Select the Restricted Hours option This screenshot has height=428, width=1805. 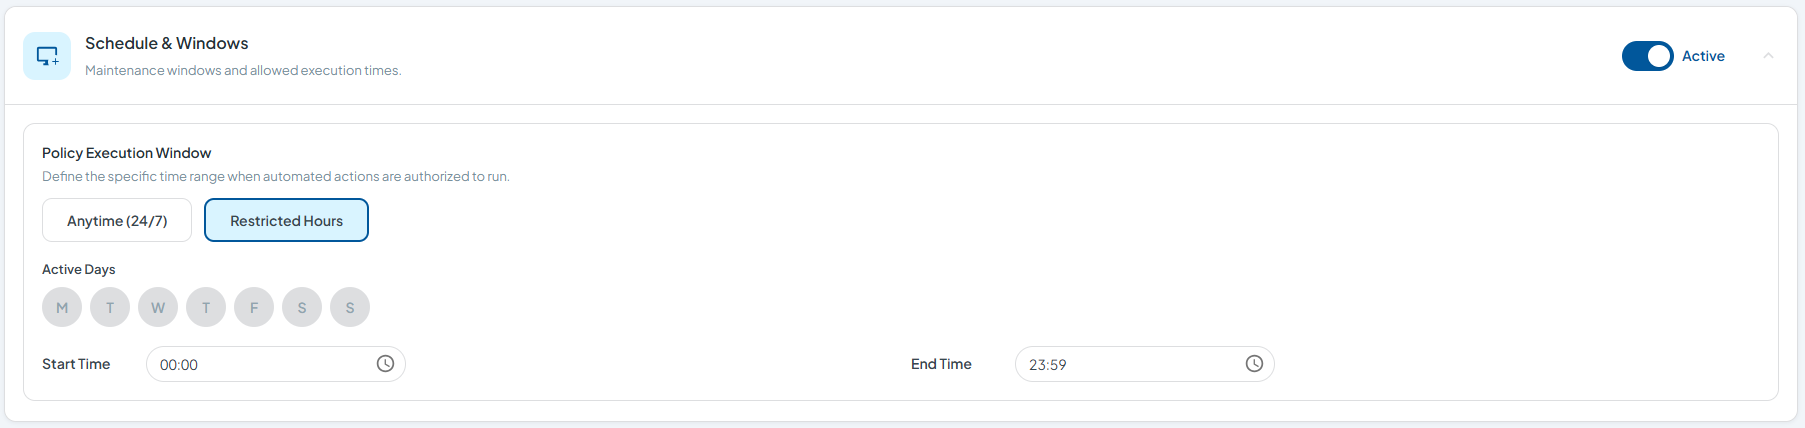(286, 220)
